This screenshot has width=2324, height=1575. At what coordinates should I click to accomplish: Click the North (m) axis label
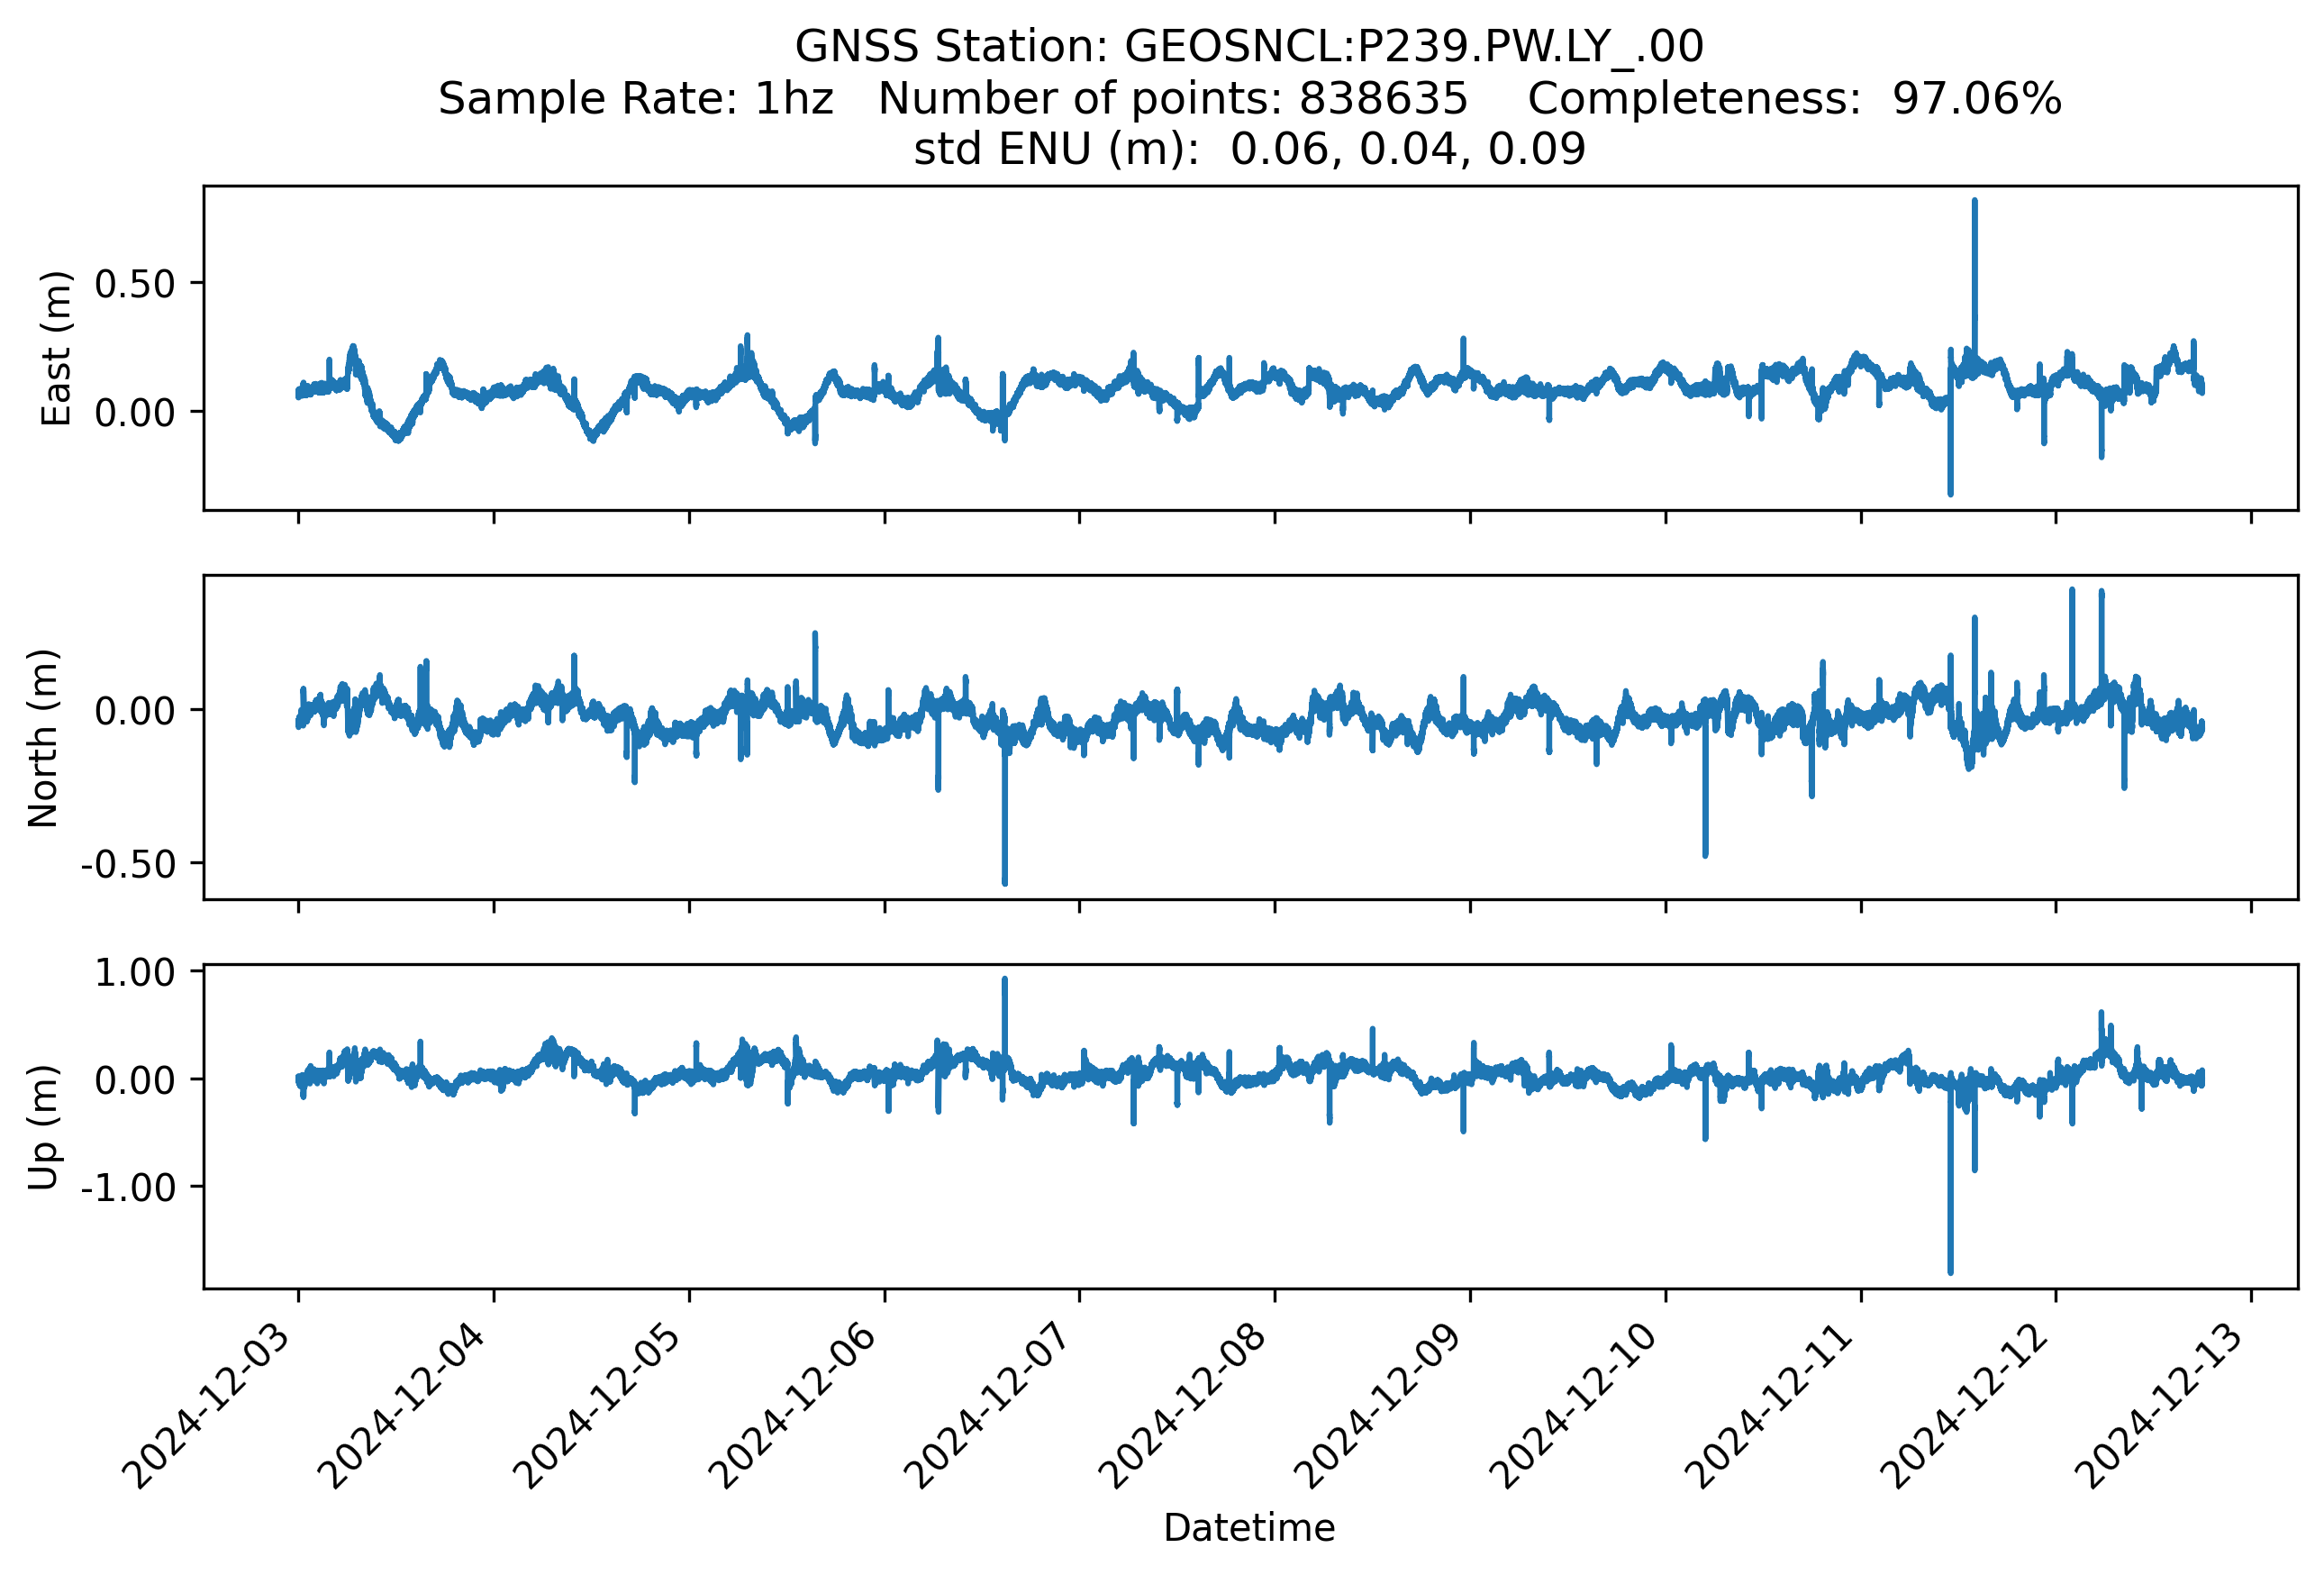tap(43, 738)
